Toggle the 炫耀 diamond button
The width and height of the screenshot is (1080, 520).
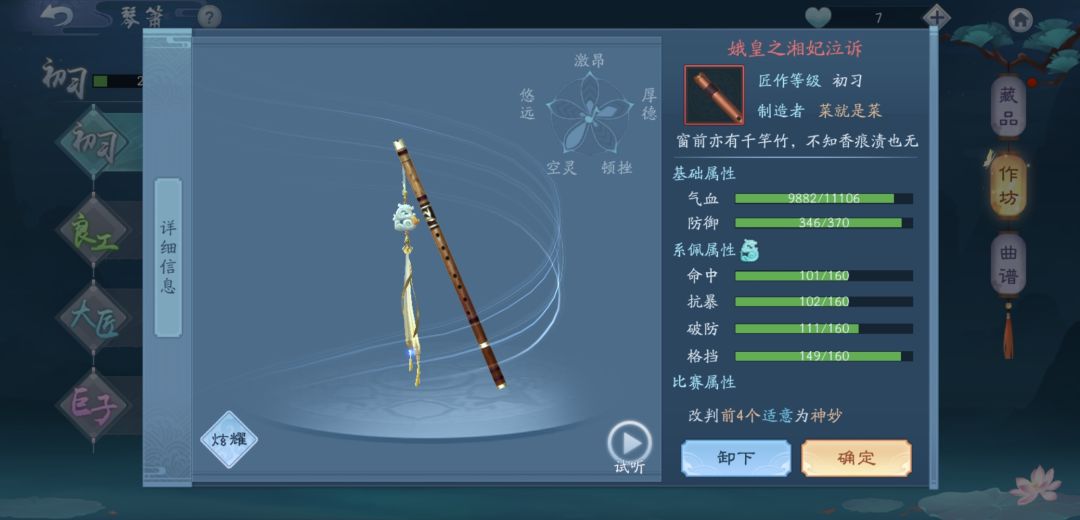(229, 439)
